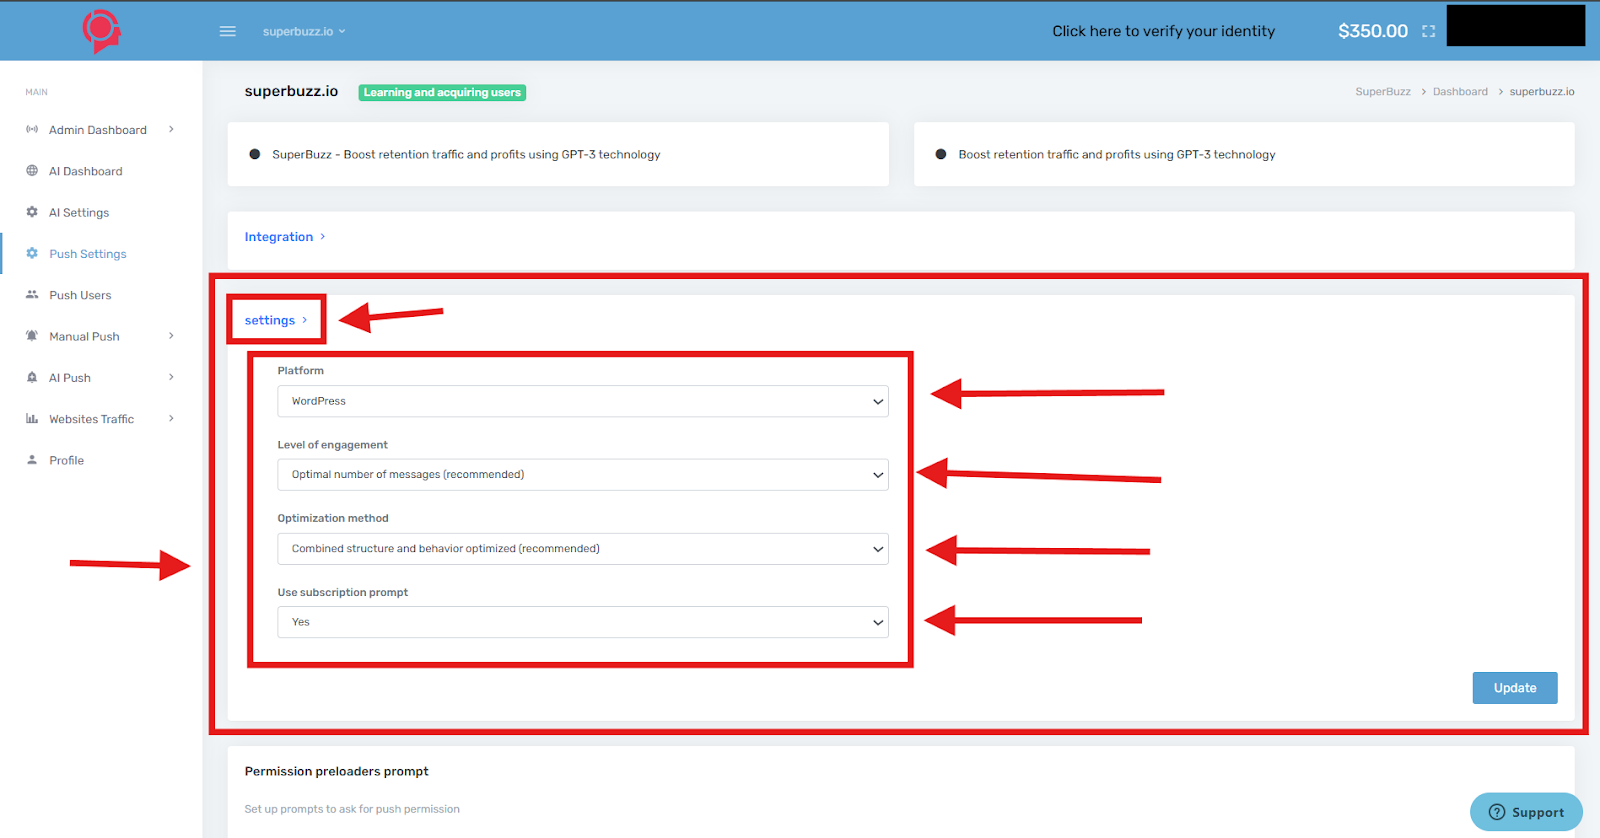The width and height of the screenshot is (1600, 838).
Task: Click the Push Settings gear icon
Action: pos(32,254)
